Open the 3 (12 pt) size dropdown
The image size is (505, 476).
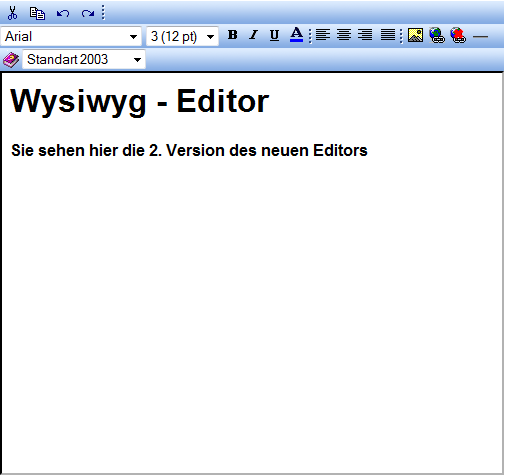click(182, 36)
